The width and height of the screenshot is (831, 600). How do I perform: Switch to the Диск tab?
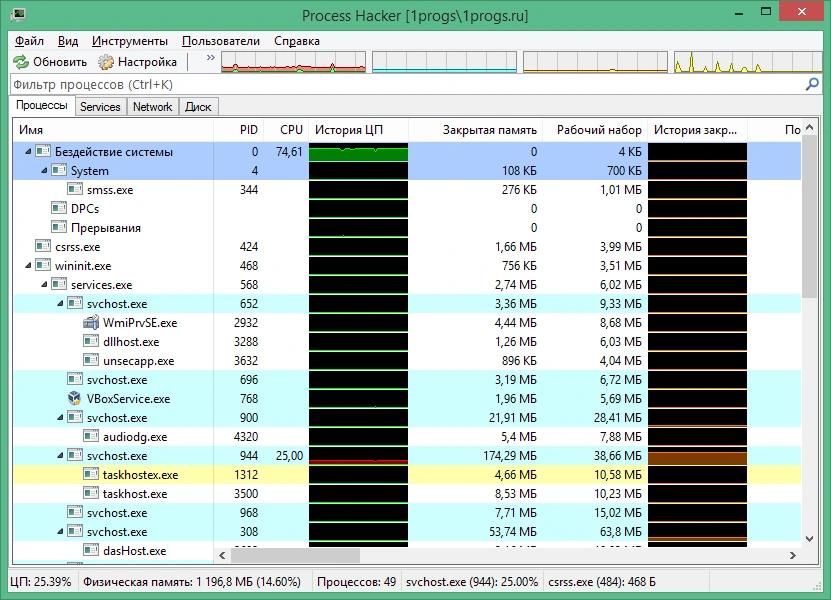198,107
